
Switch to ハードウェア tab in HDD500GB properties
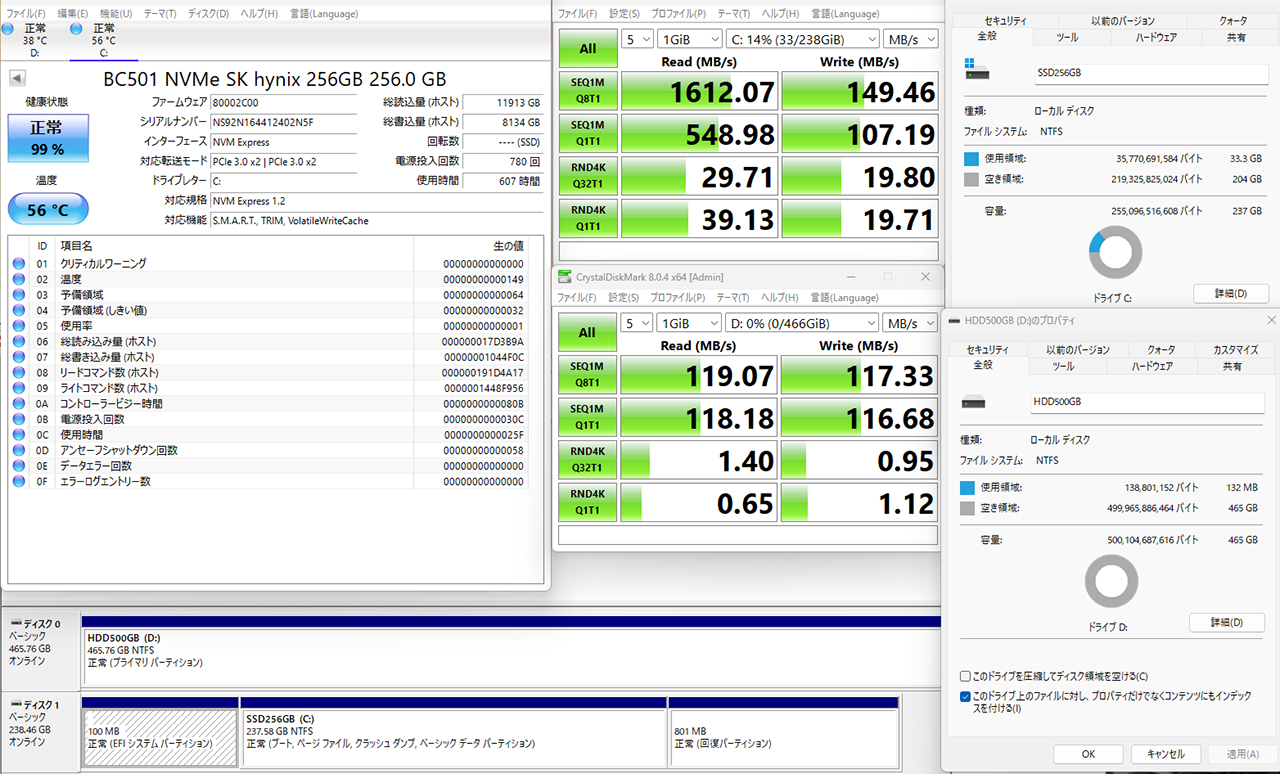point(1152,367)
